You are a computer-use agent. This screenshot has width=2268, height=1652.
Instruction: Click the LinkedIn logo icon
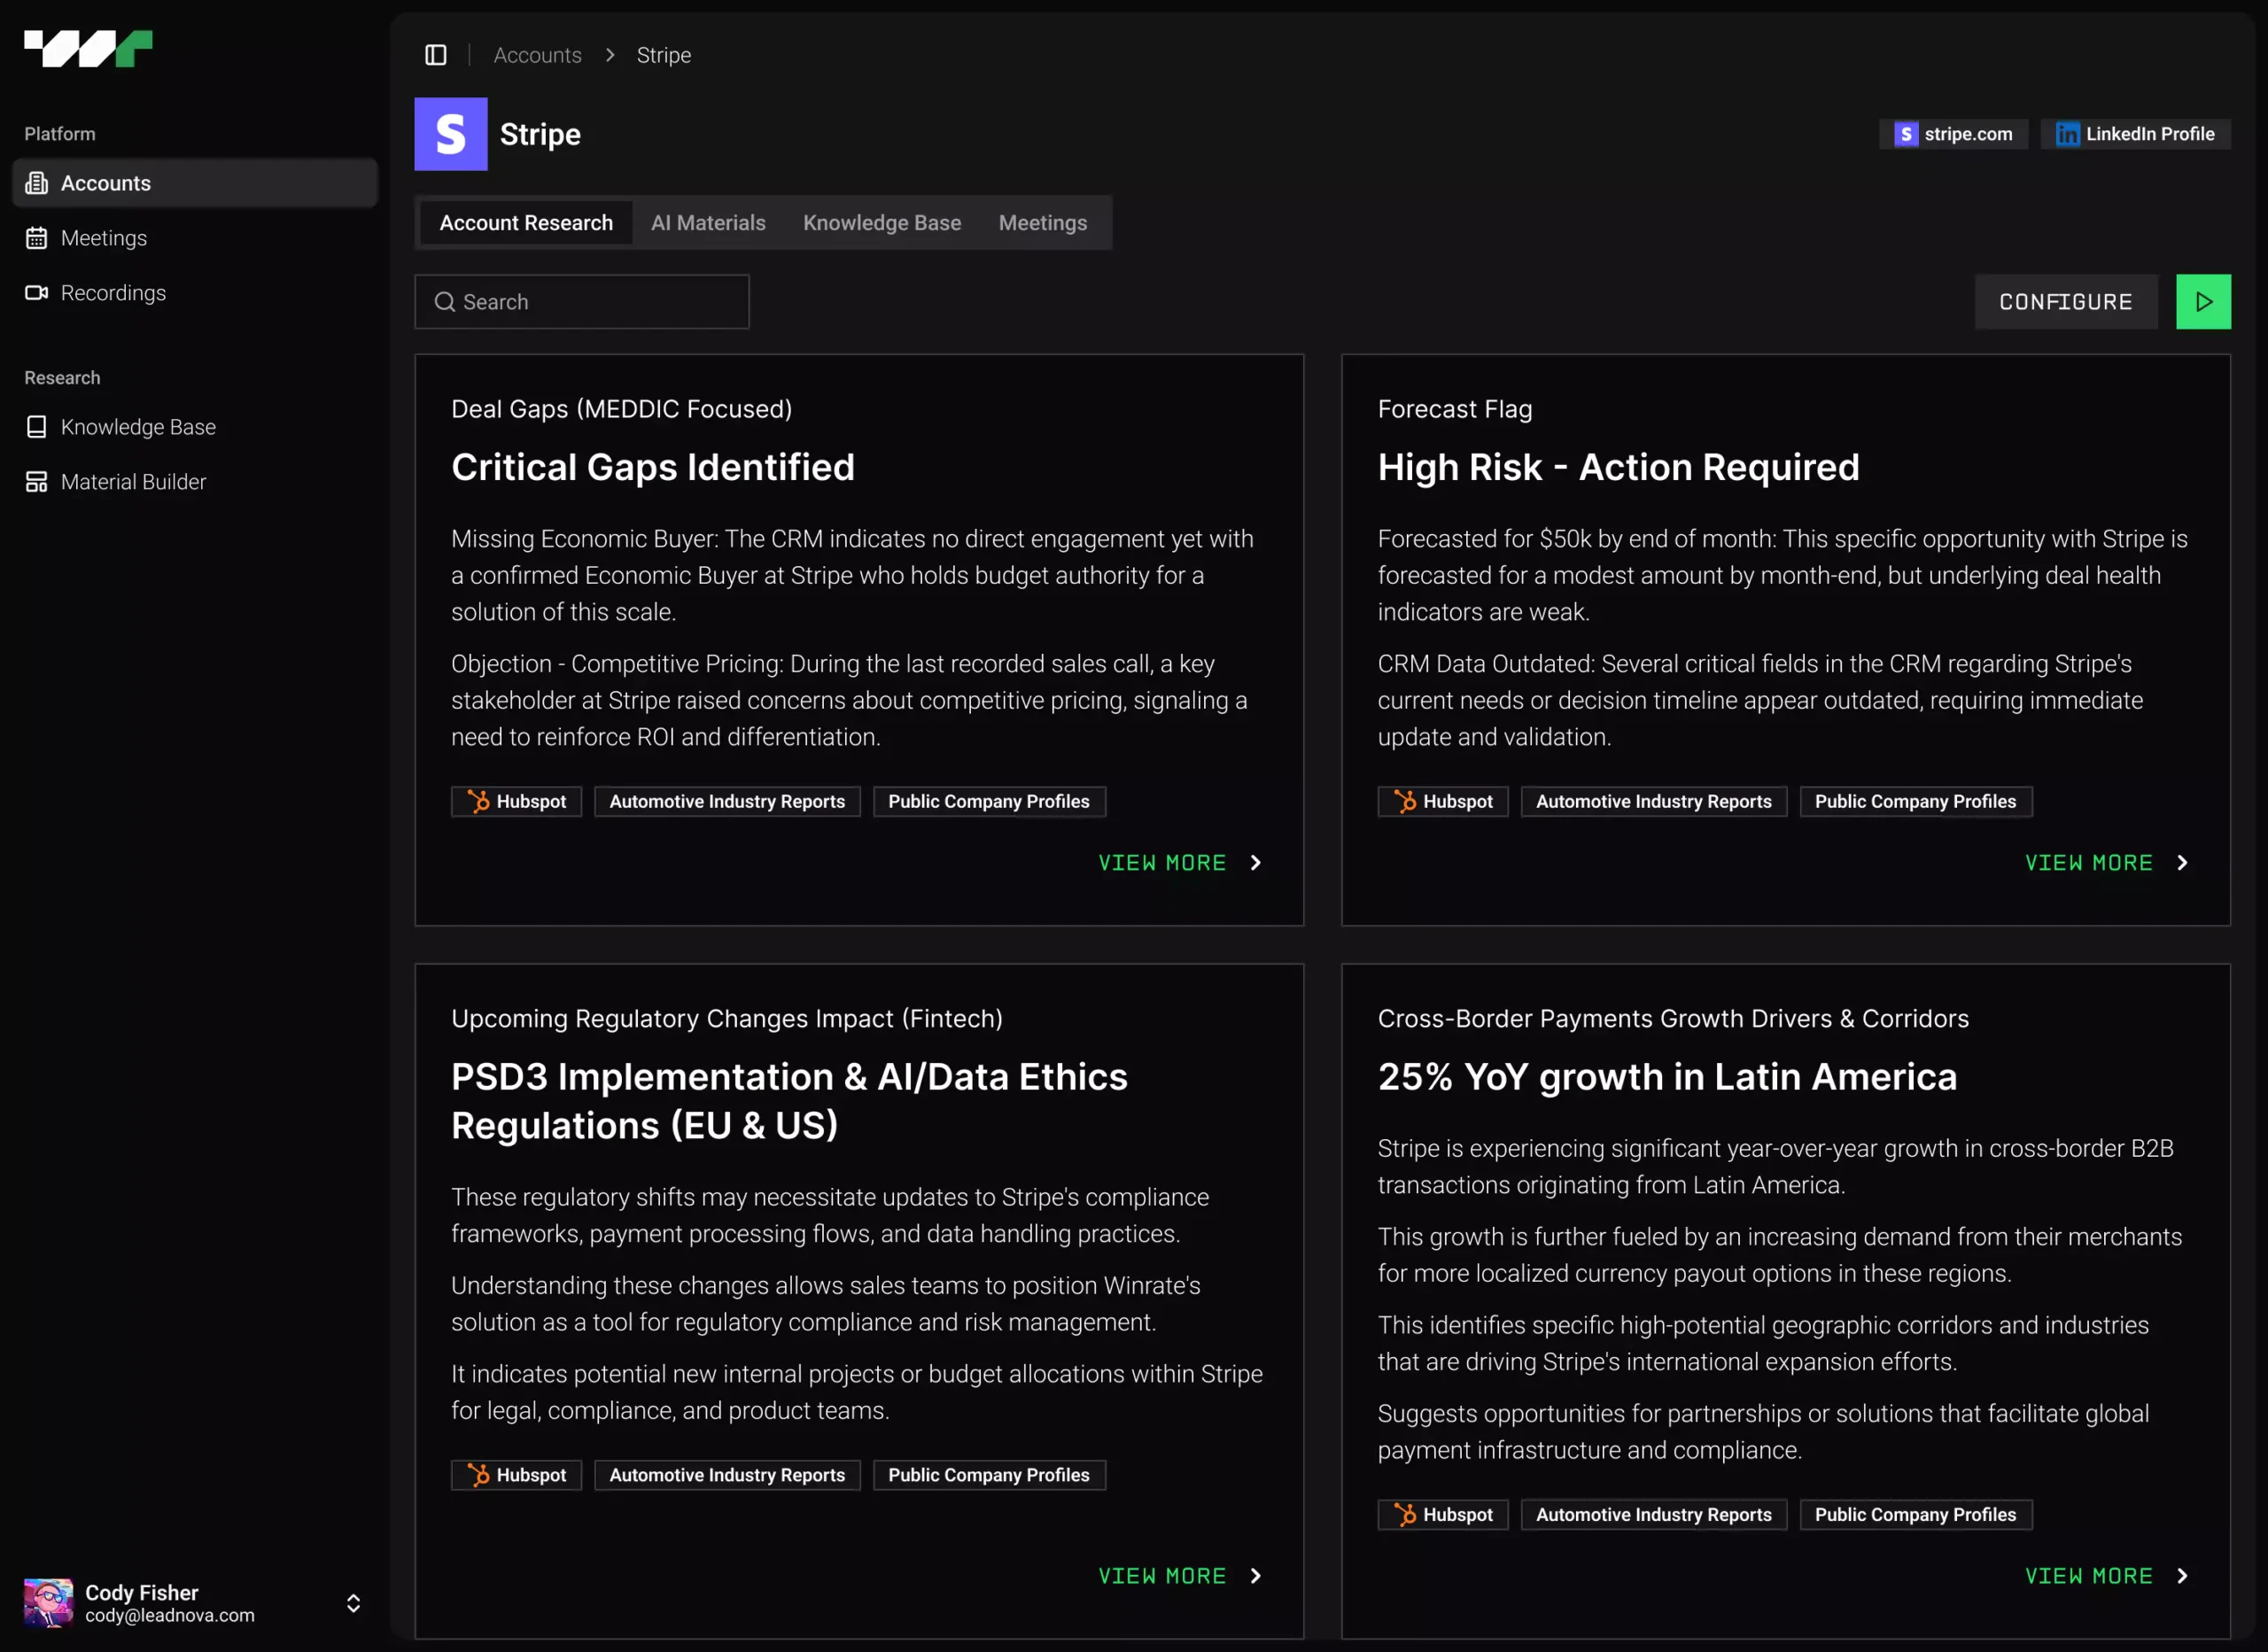[x=2067, y=134]
